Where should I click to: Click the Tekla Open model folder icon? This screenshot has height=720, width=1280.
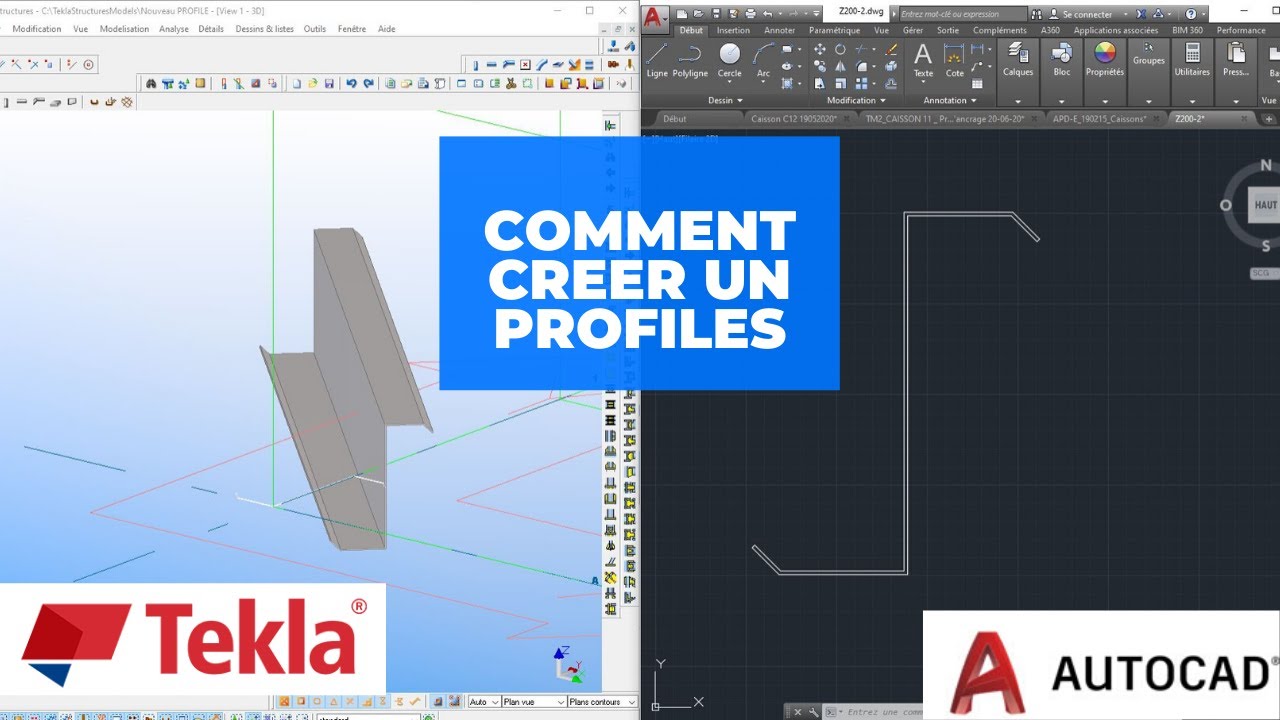point(312,83)
